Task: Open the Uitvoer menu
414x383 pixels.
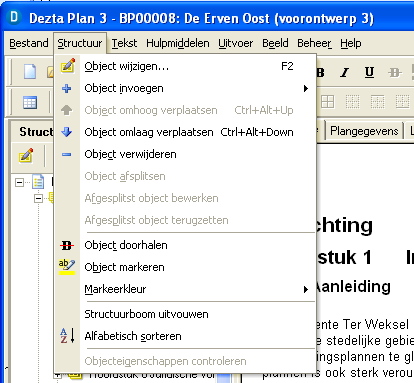Action: click(x=236, y=43)
